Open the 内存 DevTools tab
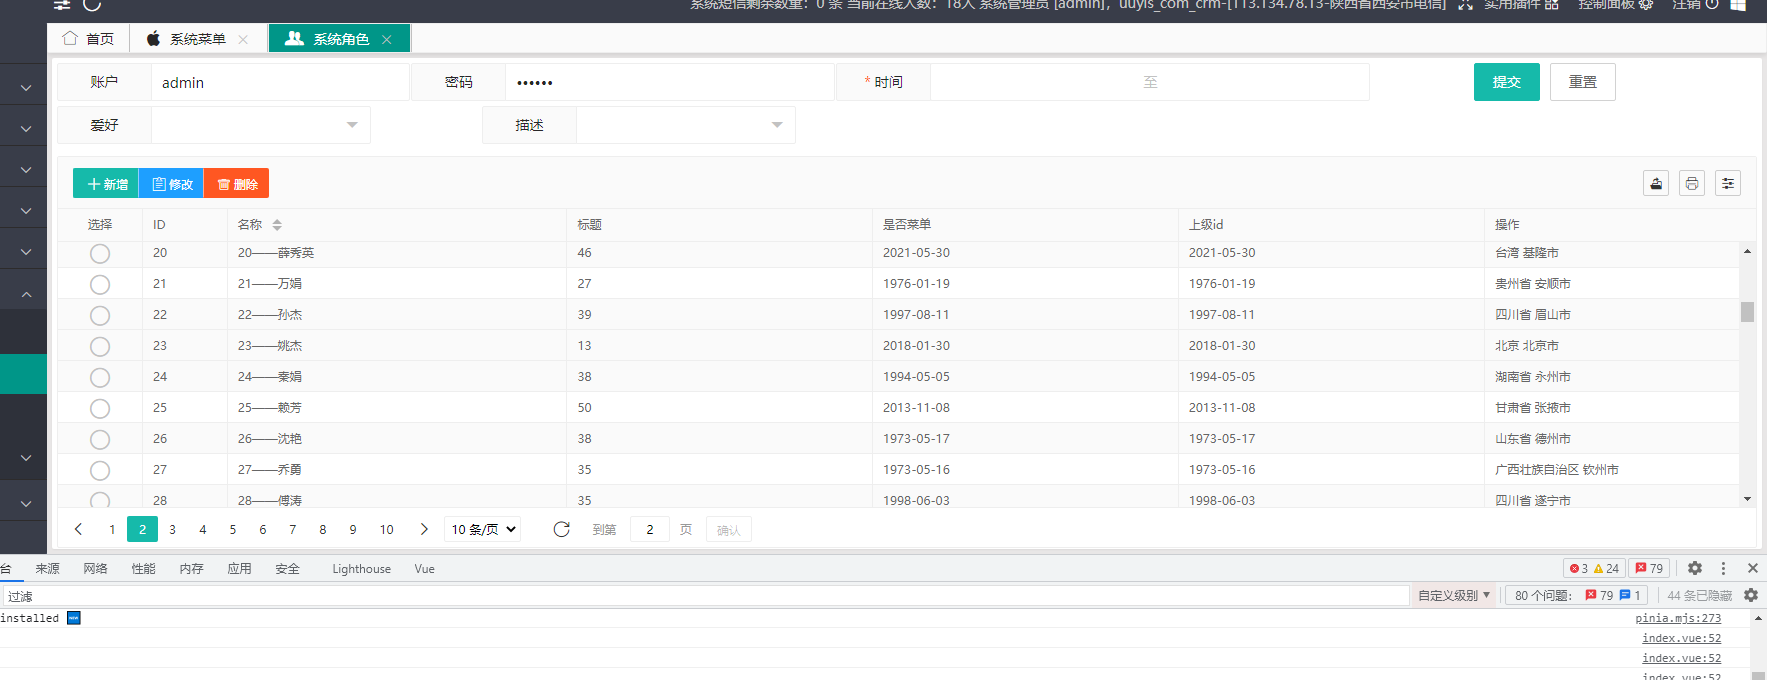Screen dimensions: 1767x680 pos(192,568)
